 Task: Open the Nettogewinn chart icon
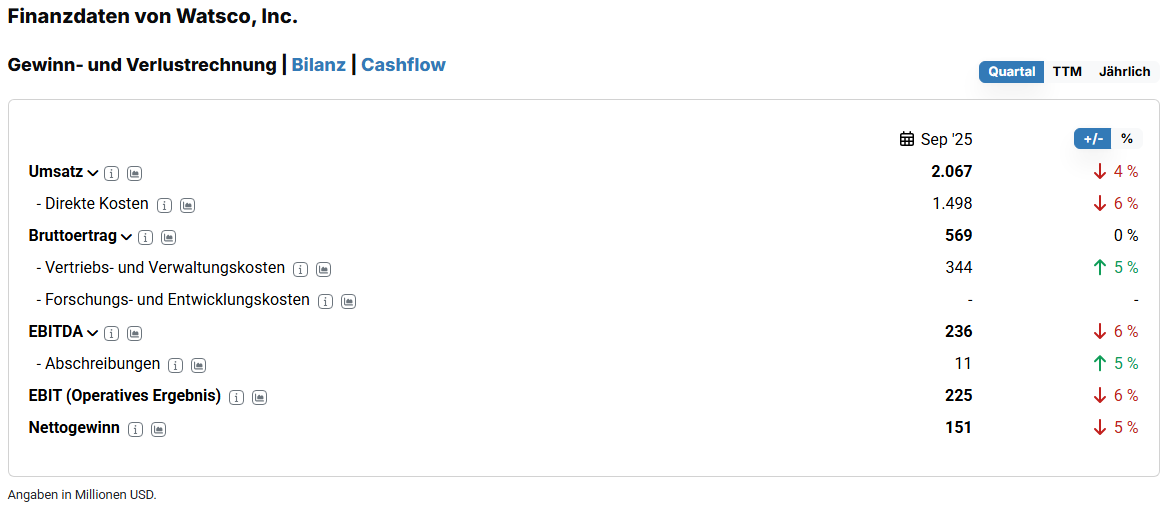(158, 429)
